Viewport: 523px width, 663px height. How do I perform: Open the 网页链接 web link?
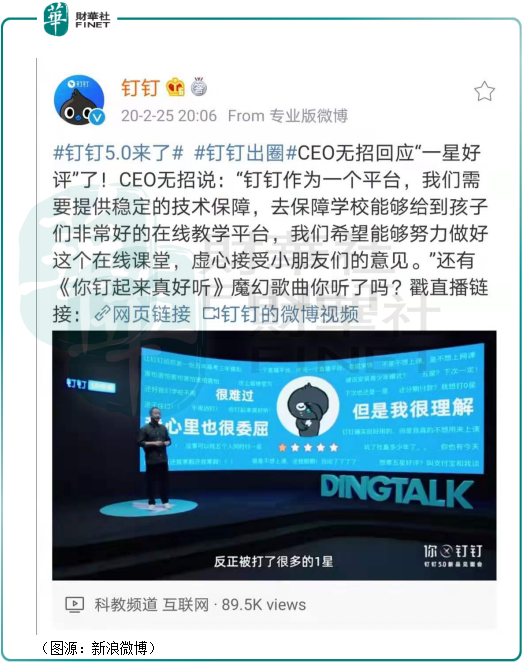(151, 314)
